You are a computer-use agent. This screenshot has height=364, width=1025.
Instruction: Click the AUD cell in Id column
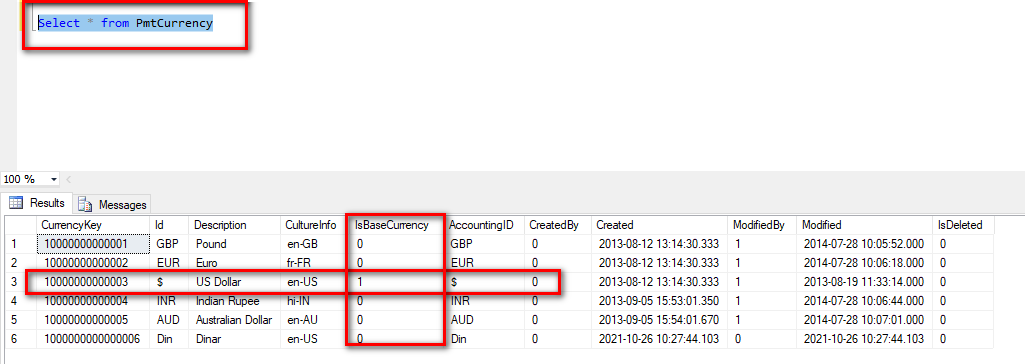pyautogui.click(x=169, y=320)
